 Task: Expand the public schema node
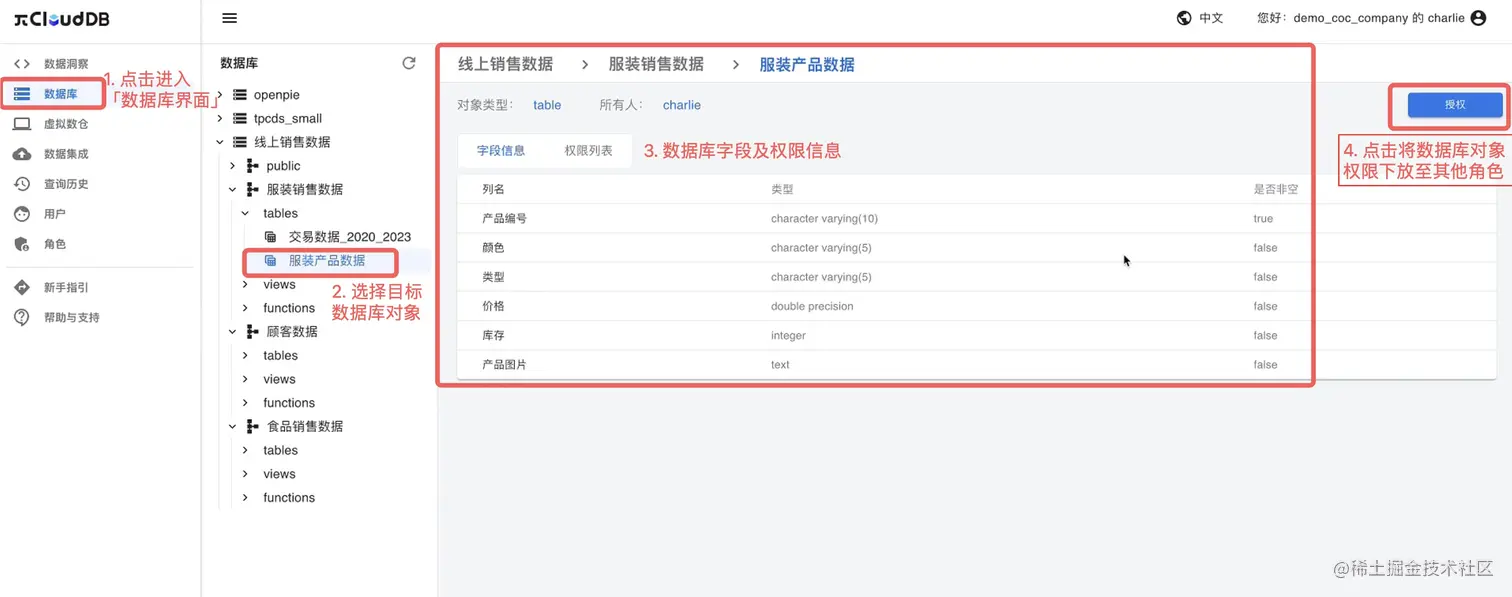pyautogui.click(x=233, y=166)
